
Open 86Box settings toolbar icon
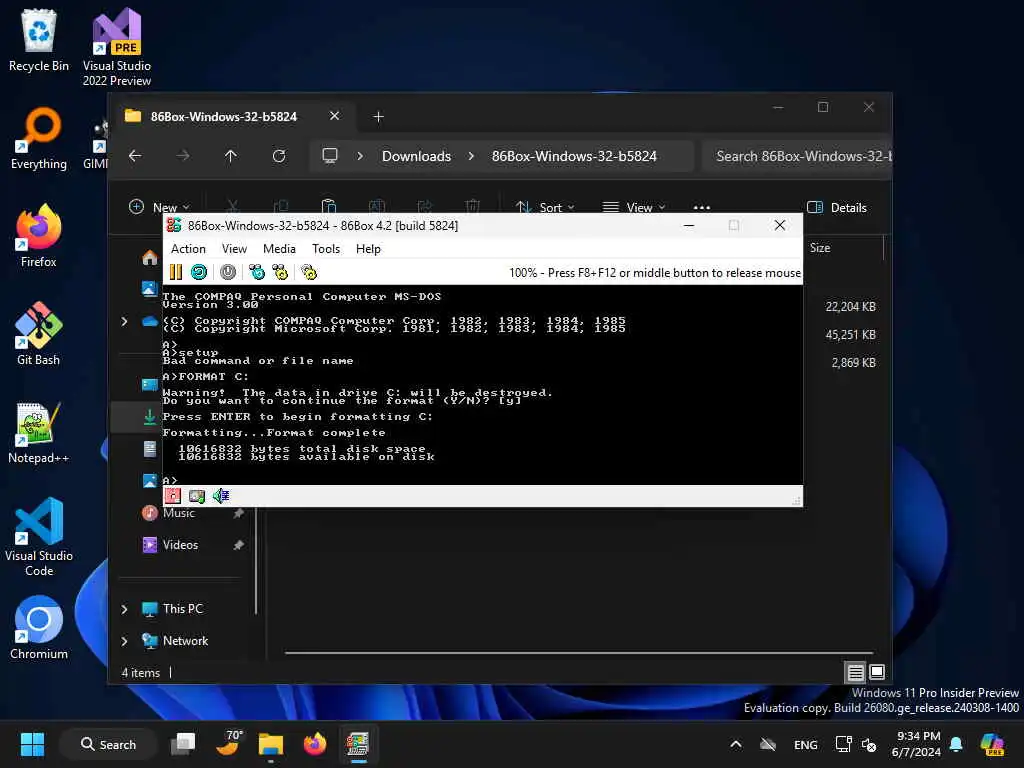(x=309, y=272)
